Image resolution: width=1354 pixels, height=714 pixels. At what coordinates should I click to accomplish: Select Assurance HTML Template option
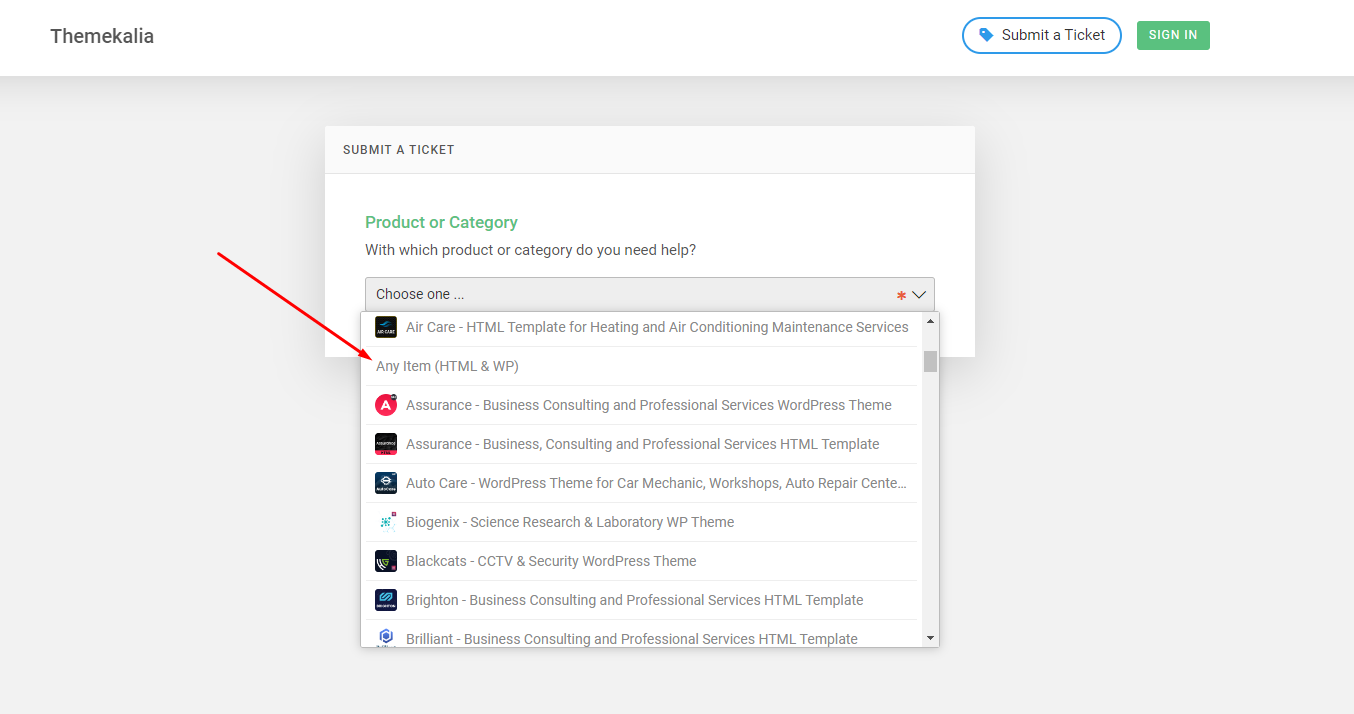[x=641, y=444]
